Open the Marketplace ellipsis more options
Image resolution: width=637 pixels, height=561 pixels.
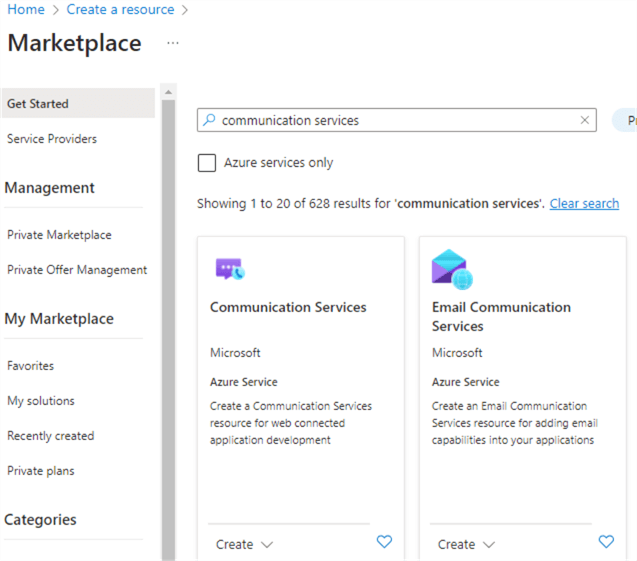coord(173,44)
